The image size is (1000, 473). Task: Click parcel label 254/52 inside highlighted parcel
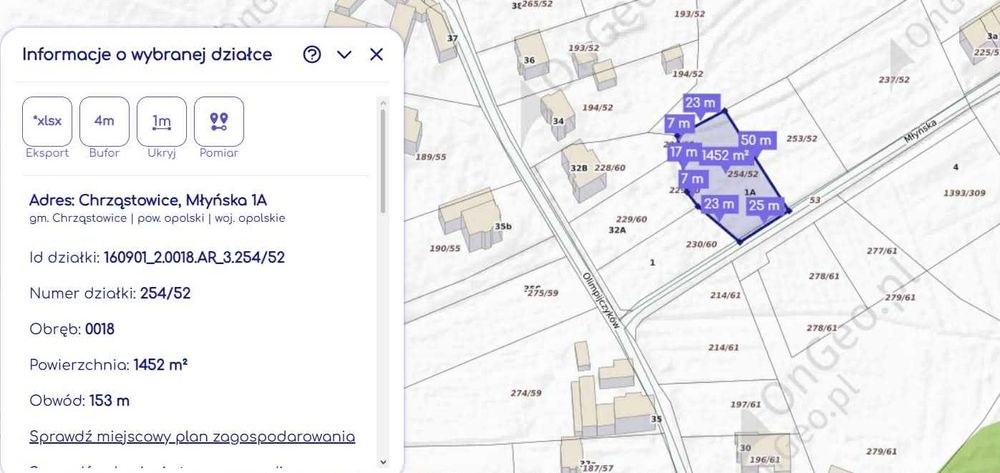743,173
